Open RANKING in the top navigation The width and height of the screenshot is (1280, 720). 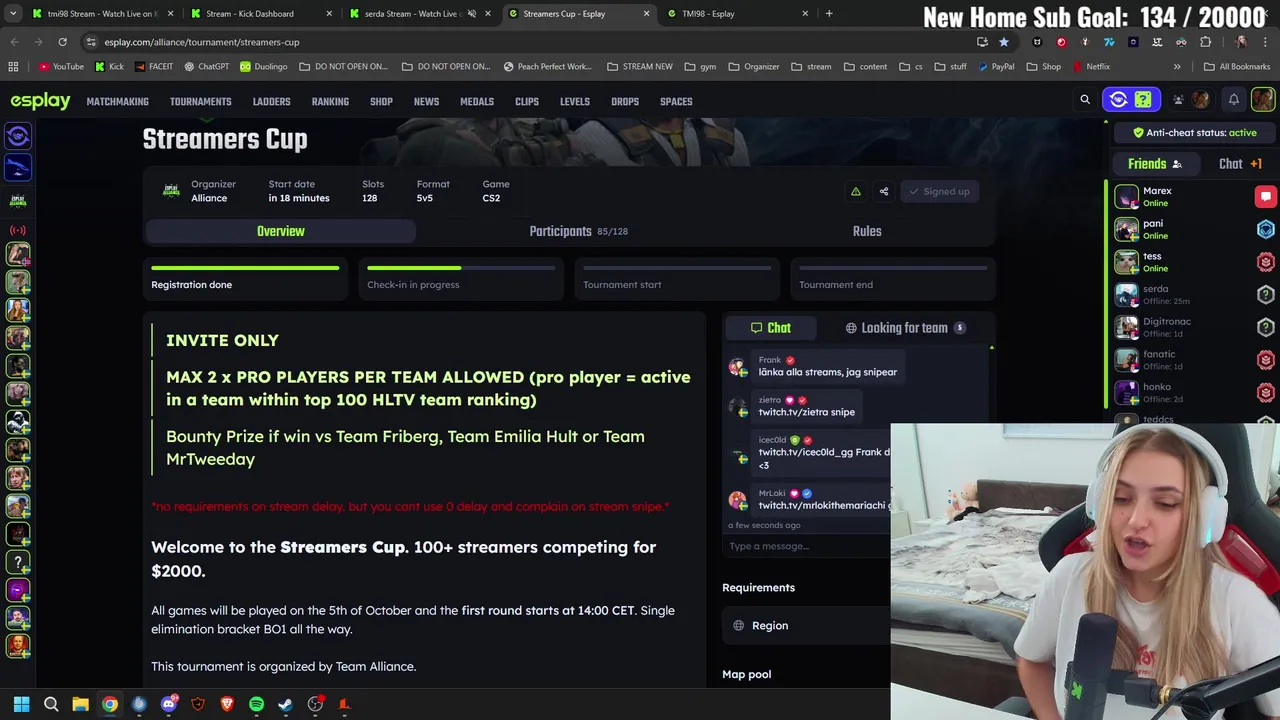(330, 101)
